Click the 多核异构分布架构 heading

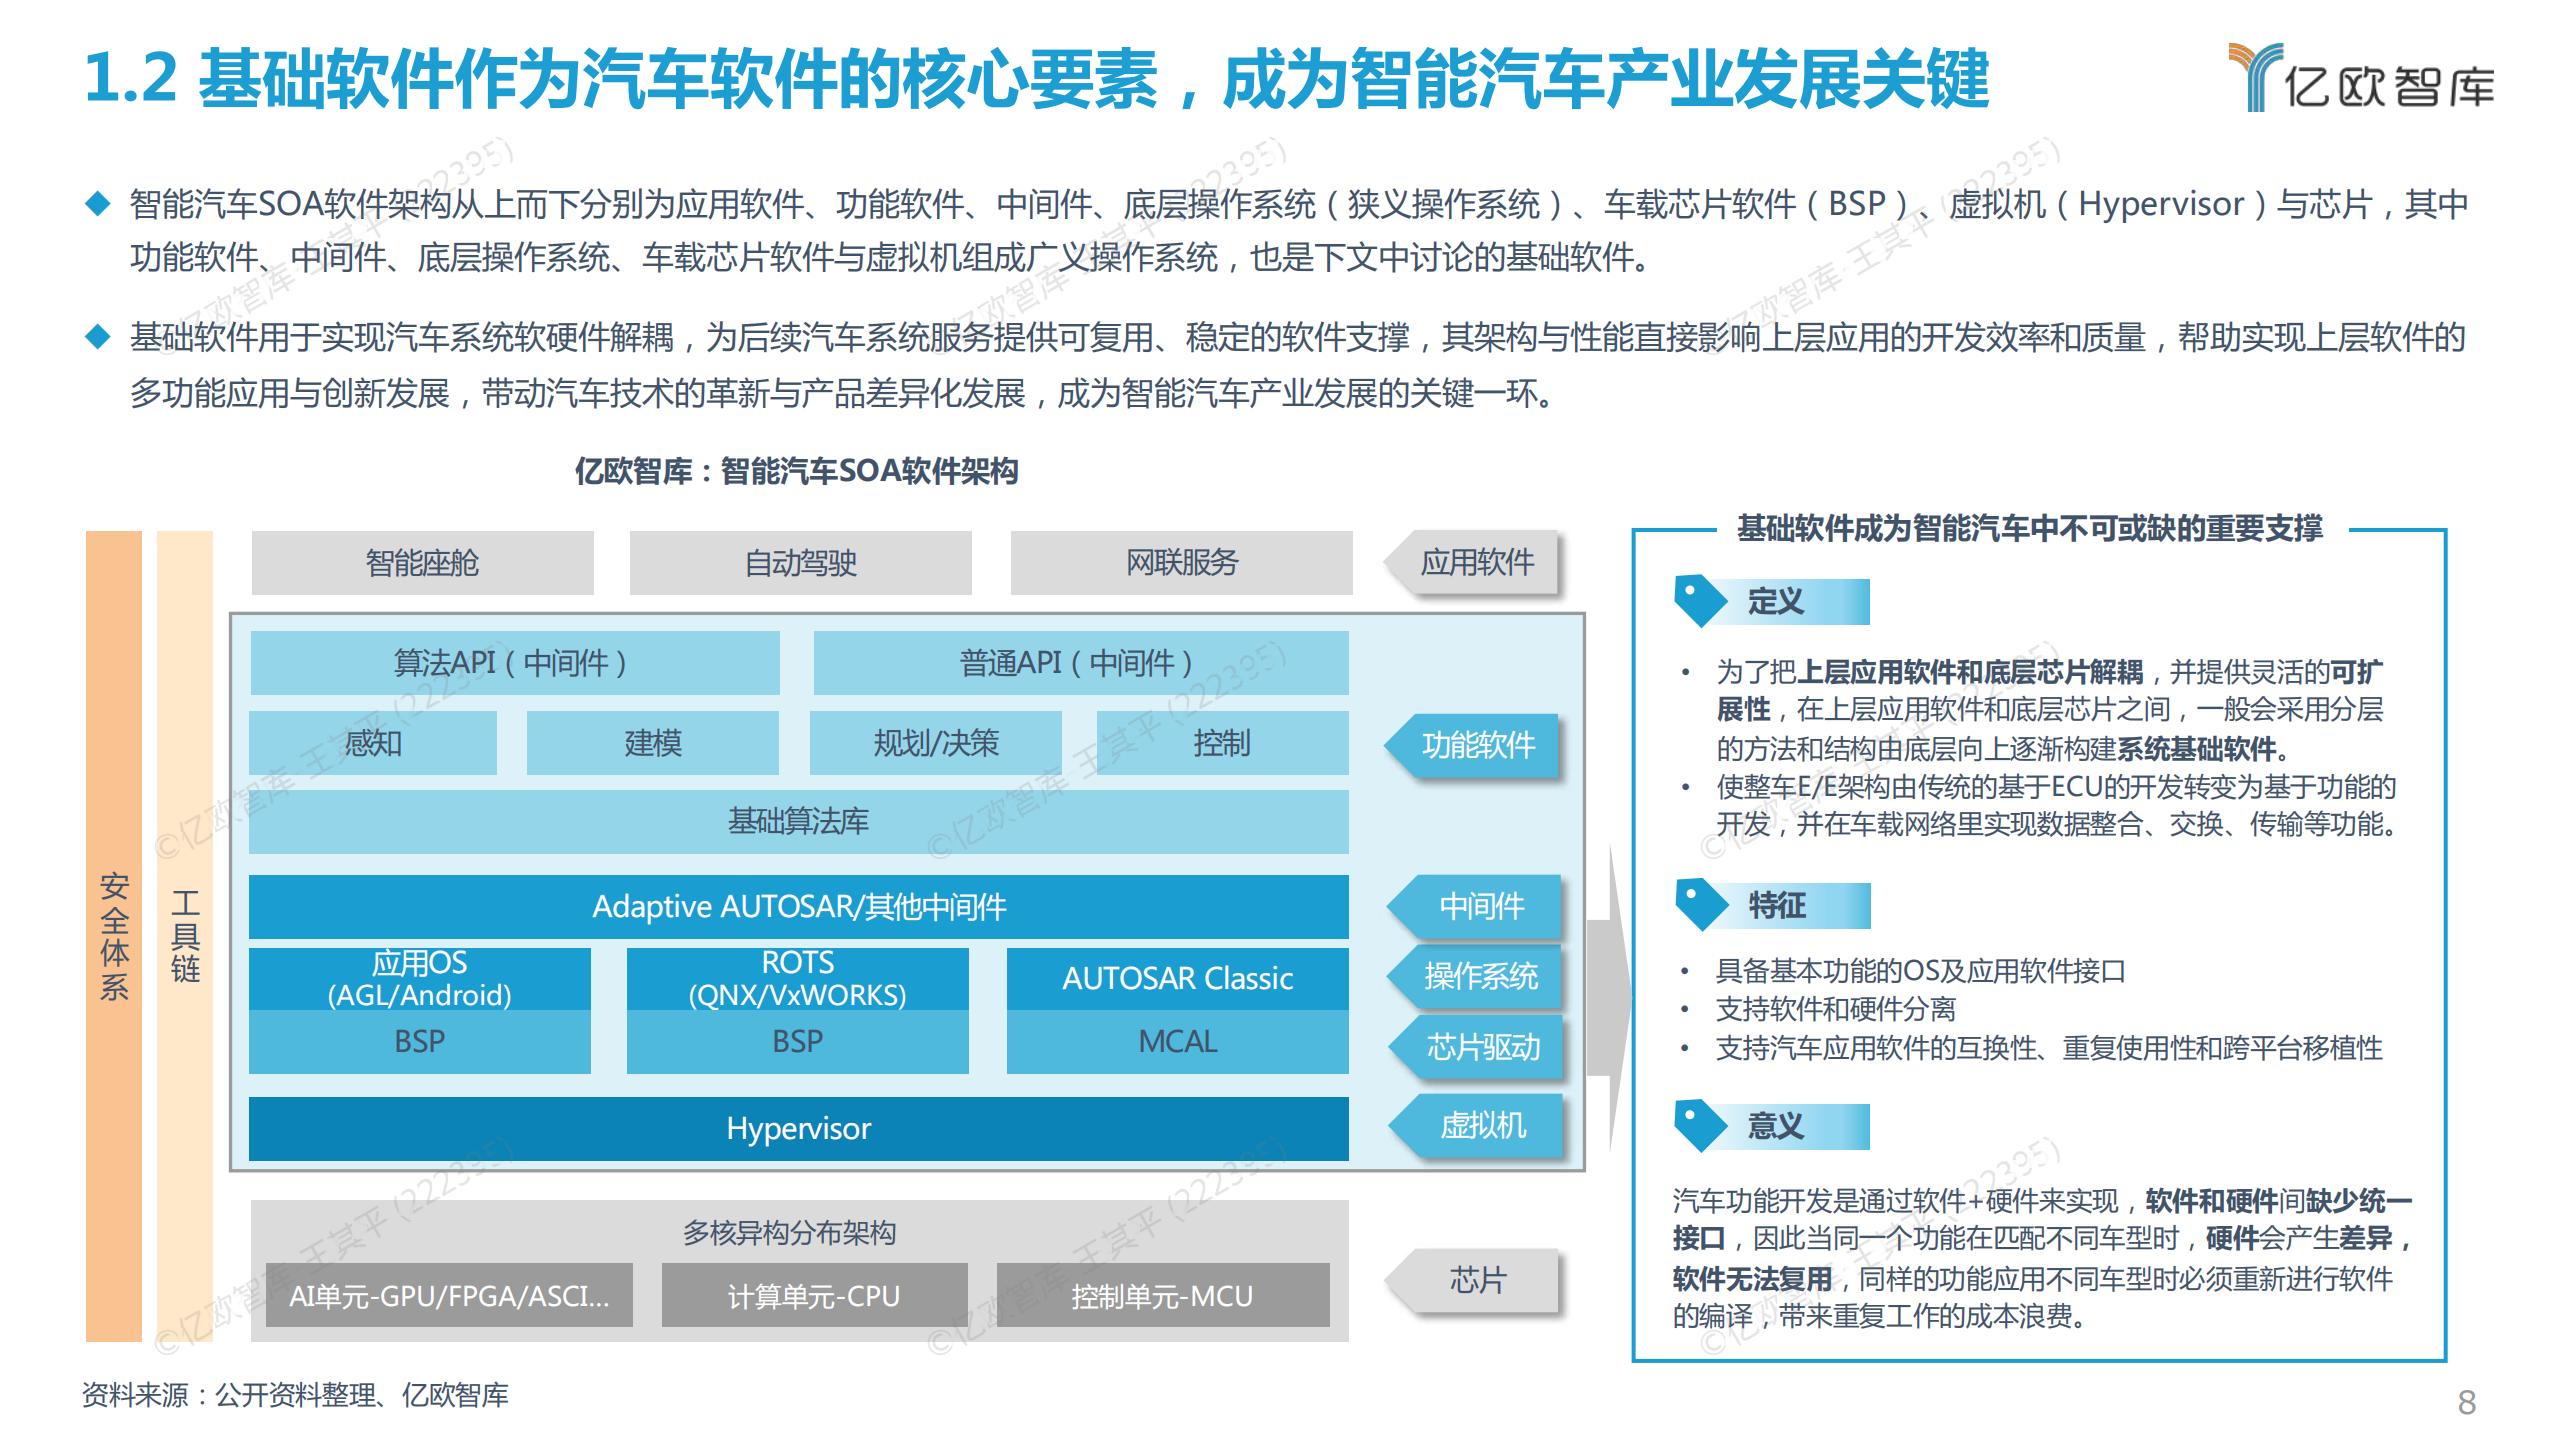click(789, 1233)
